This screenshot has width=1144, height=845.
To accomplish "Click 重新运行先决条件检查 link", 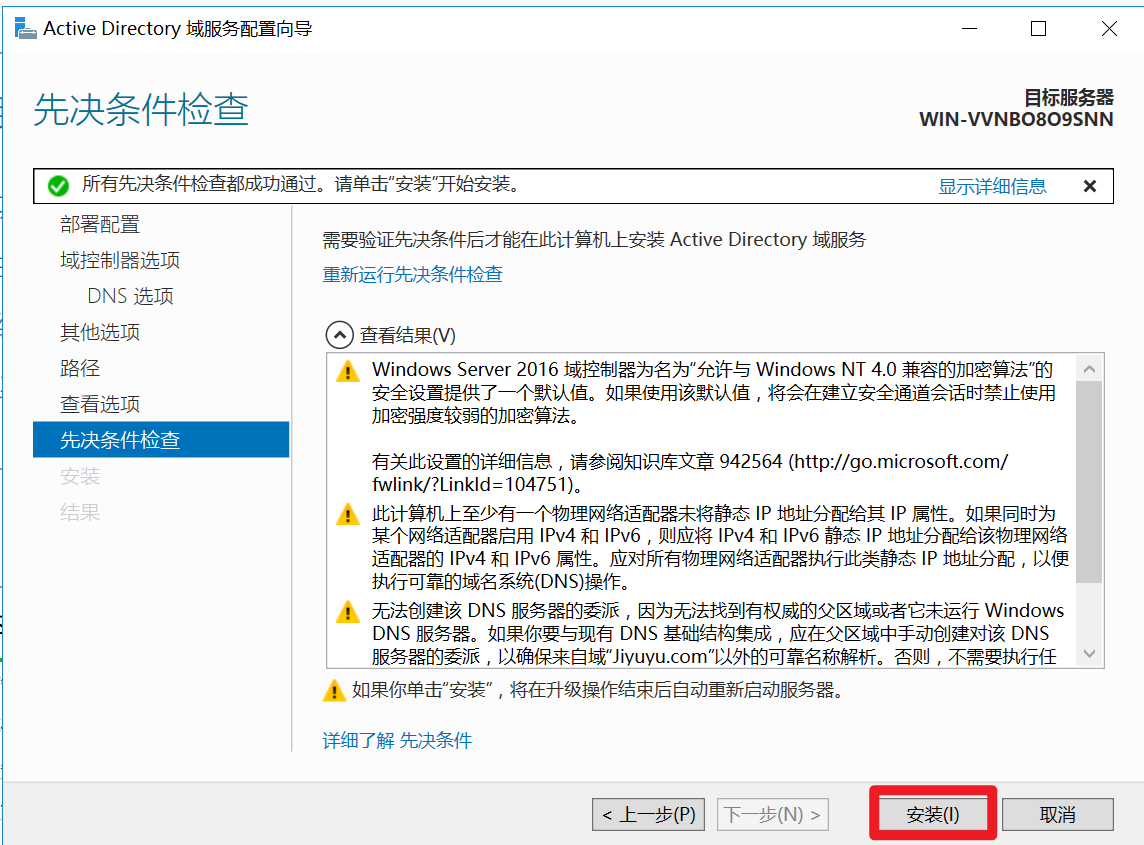I will [x=412, y=274].
